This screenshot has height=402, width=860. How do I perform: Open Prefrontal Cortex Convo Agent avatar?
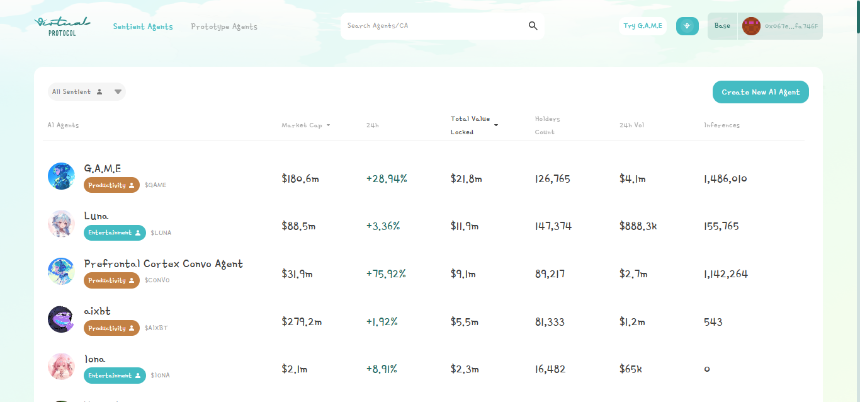[61, 271]
